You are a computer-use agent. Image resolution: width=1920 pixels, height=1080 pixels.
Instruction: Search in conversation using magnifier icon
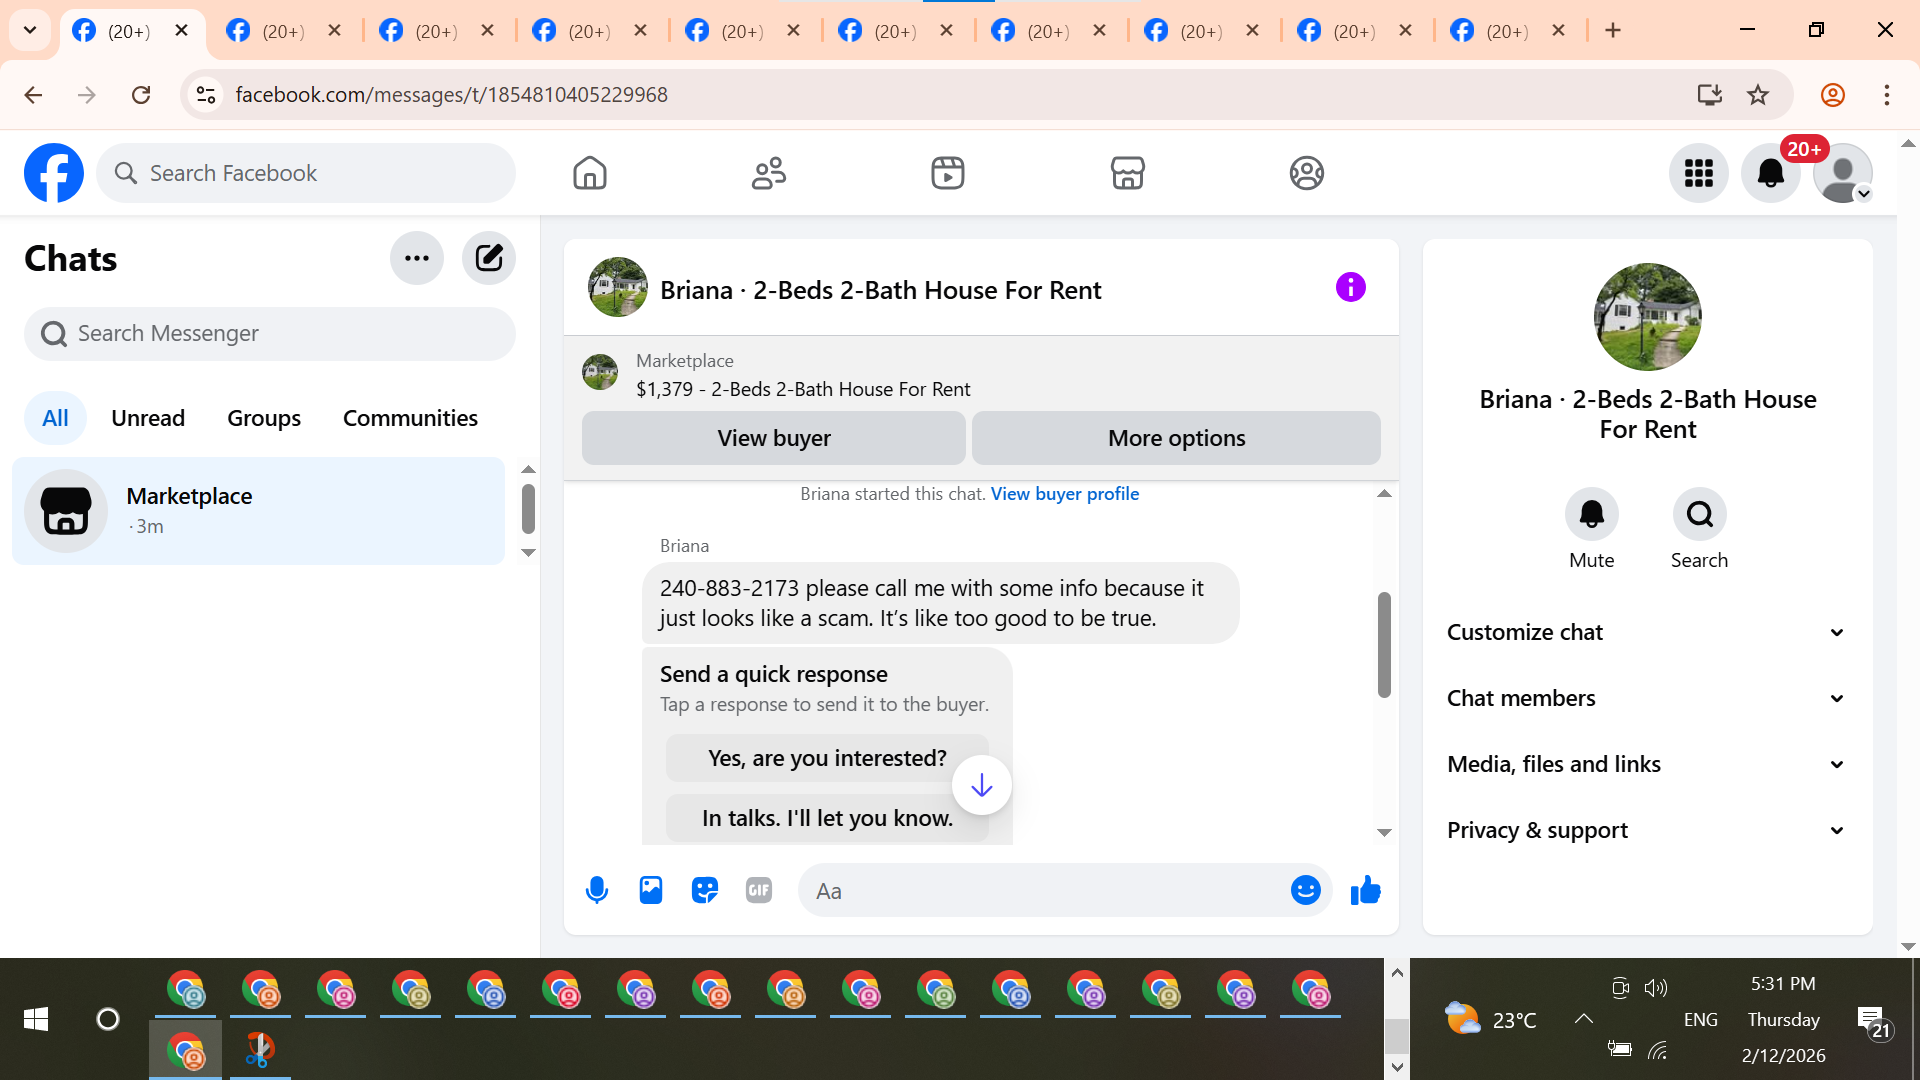coord(1700,514)
